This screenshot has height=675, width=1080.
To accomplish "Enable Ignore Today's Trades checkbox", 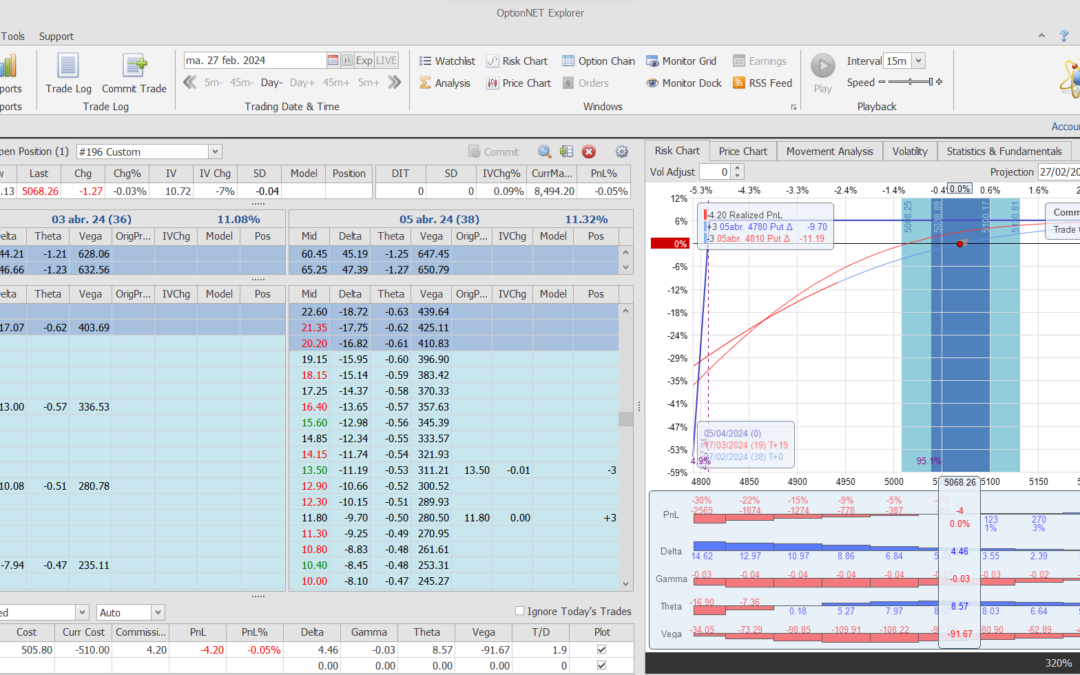I will (x=519, y=611).
